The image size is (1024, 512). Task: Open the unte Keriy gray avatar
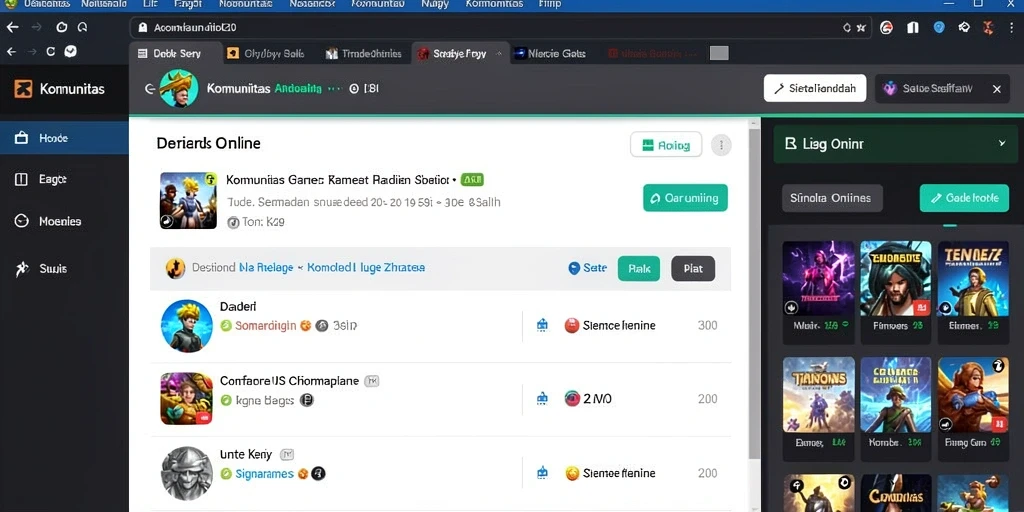tap(187, 473)
